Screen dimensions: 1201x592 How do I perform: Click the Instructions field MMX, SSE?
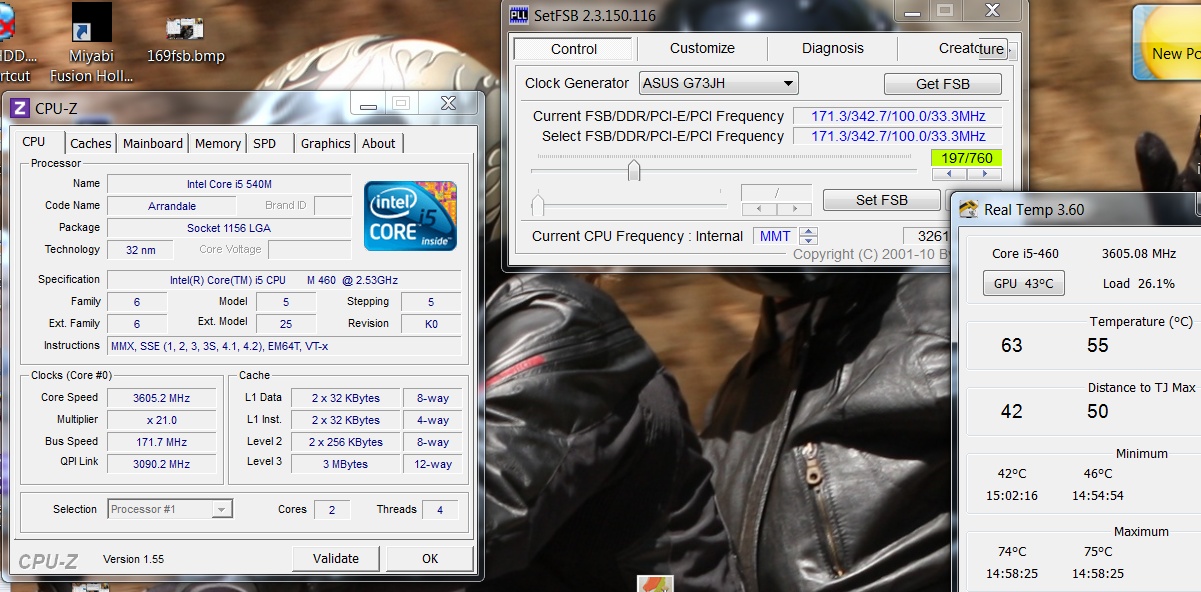(284, 345)
